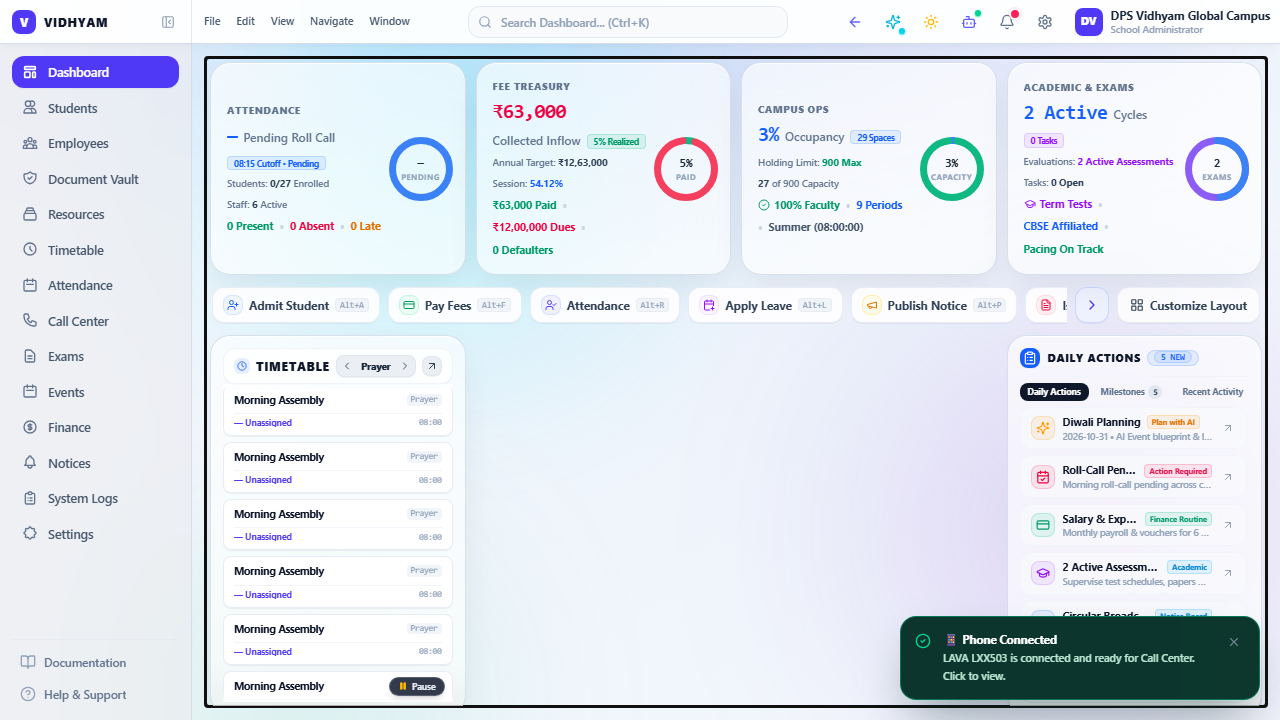Go to the previous timetable period chevron
This screenshot has height=720, width=1280.
(347, 367)
